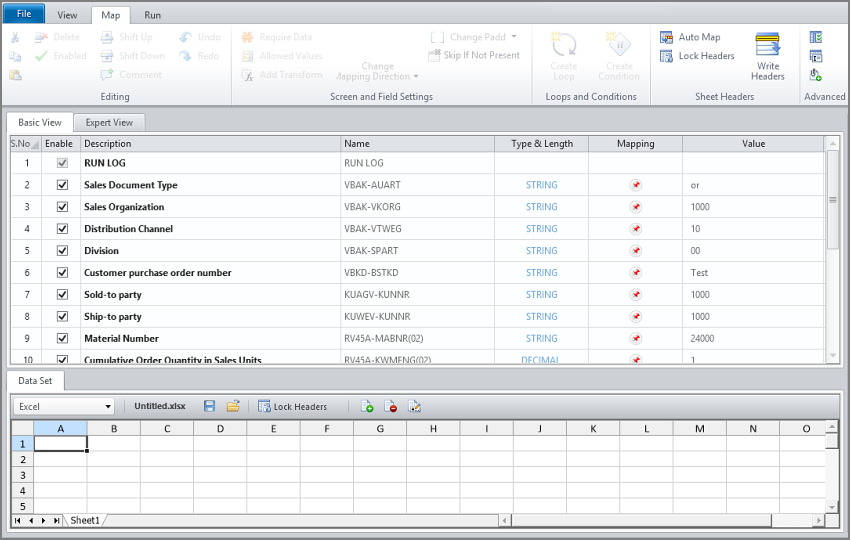Remove sheet using red minus icon
Image resolution: width=850 pixels, height=540 pixels.
click(x=391, y=407)
